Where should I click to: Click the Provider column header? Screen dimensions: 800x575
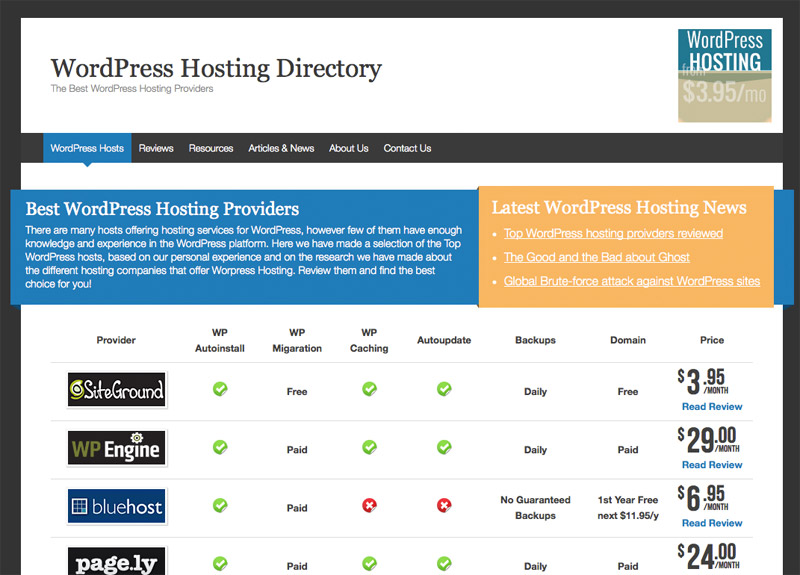pos(116,340)
